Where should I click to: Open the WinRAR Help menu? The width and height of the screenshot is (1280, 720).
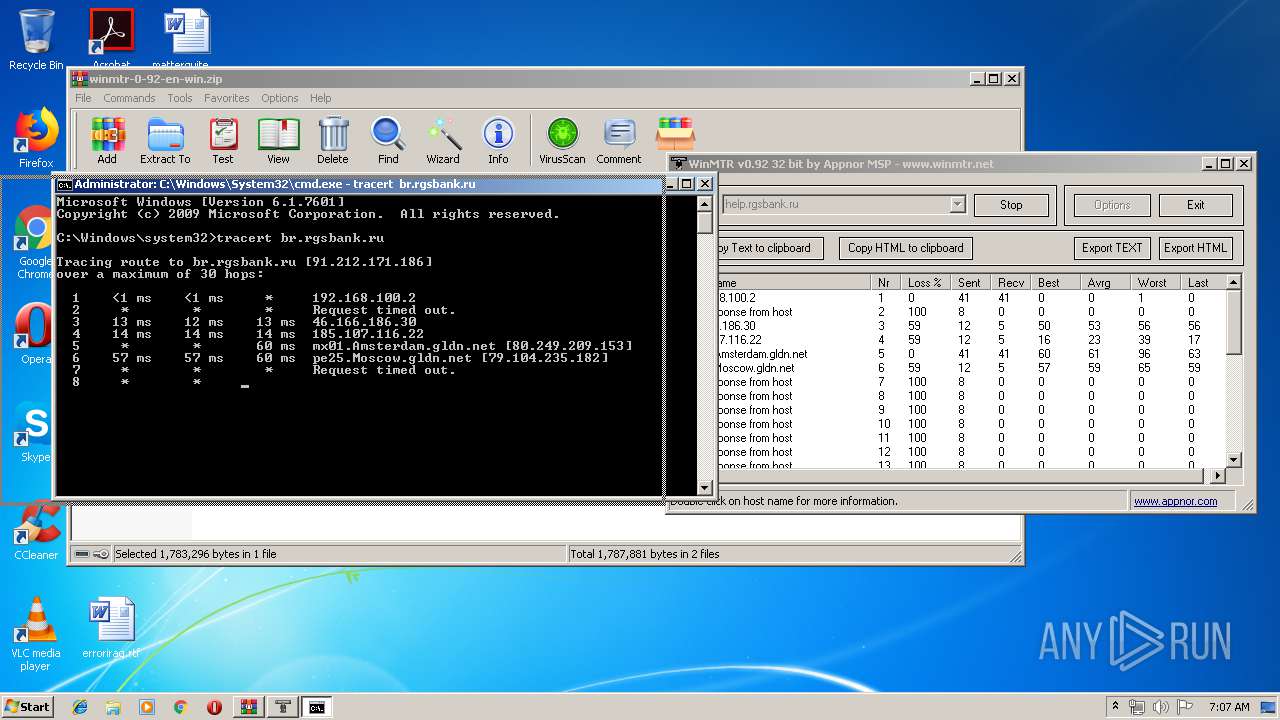point(320,98)
